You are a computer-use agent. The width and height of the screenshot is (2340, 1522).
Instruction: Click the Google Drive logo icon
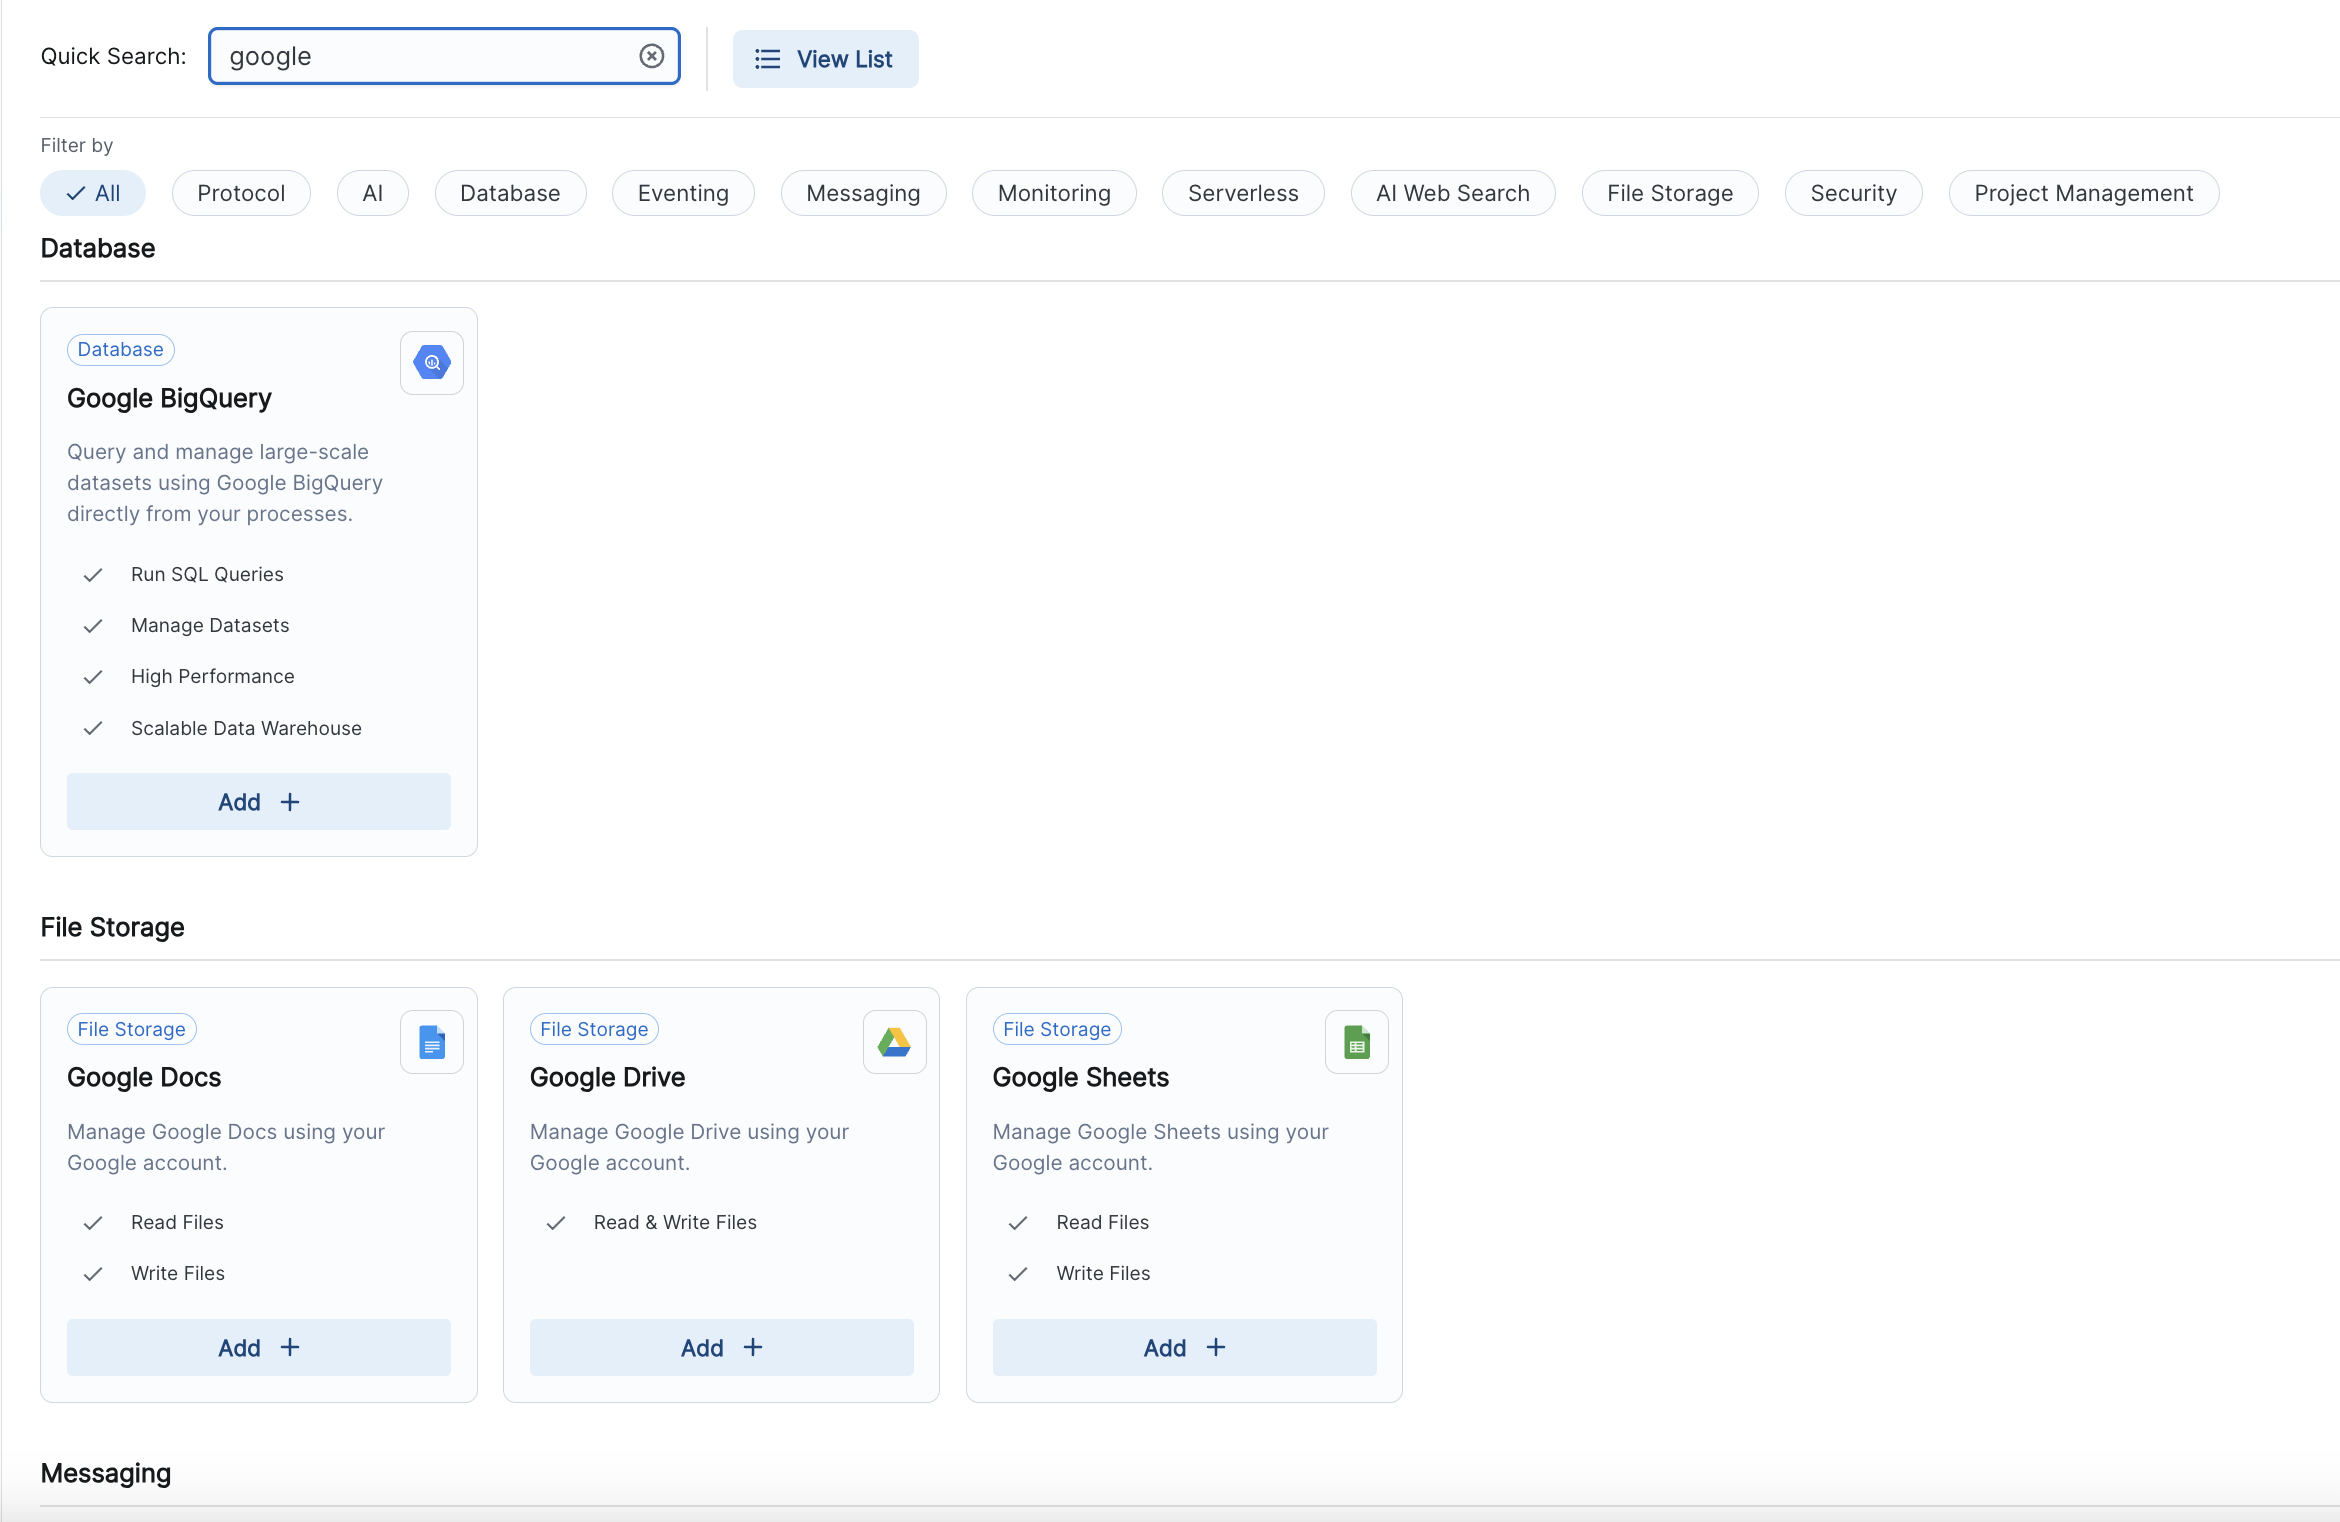point(894,1042)
